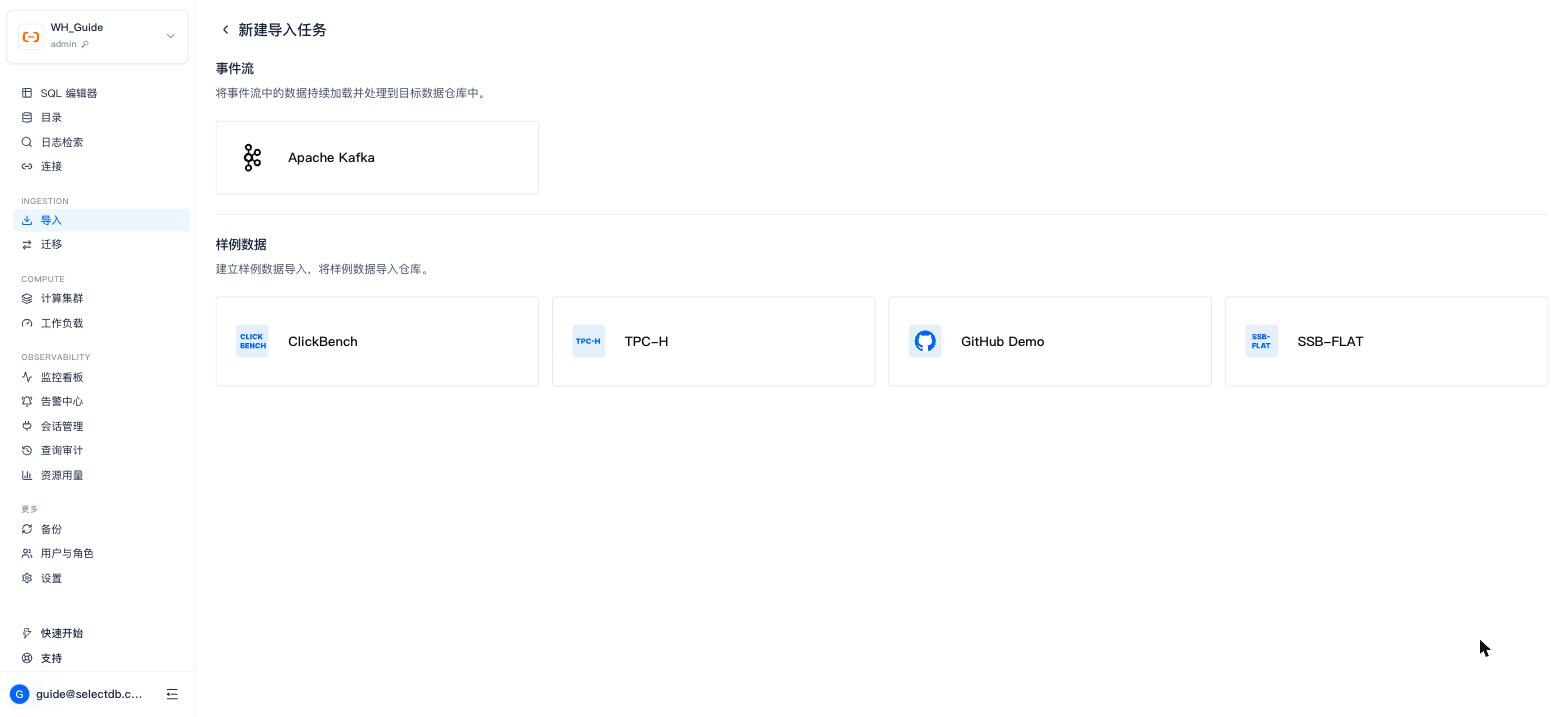Click the 告警中心 alarm icon
Screen dimensions: 1568x717
[x=27, y=401]
